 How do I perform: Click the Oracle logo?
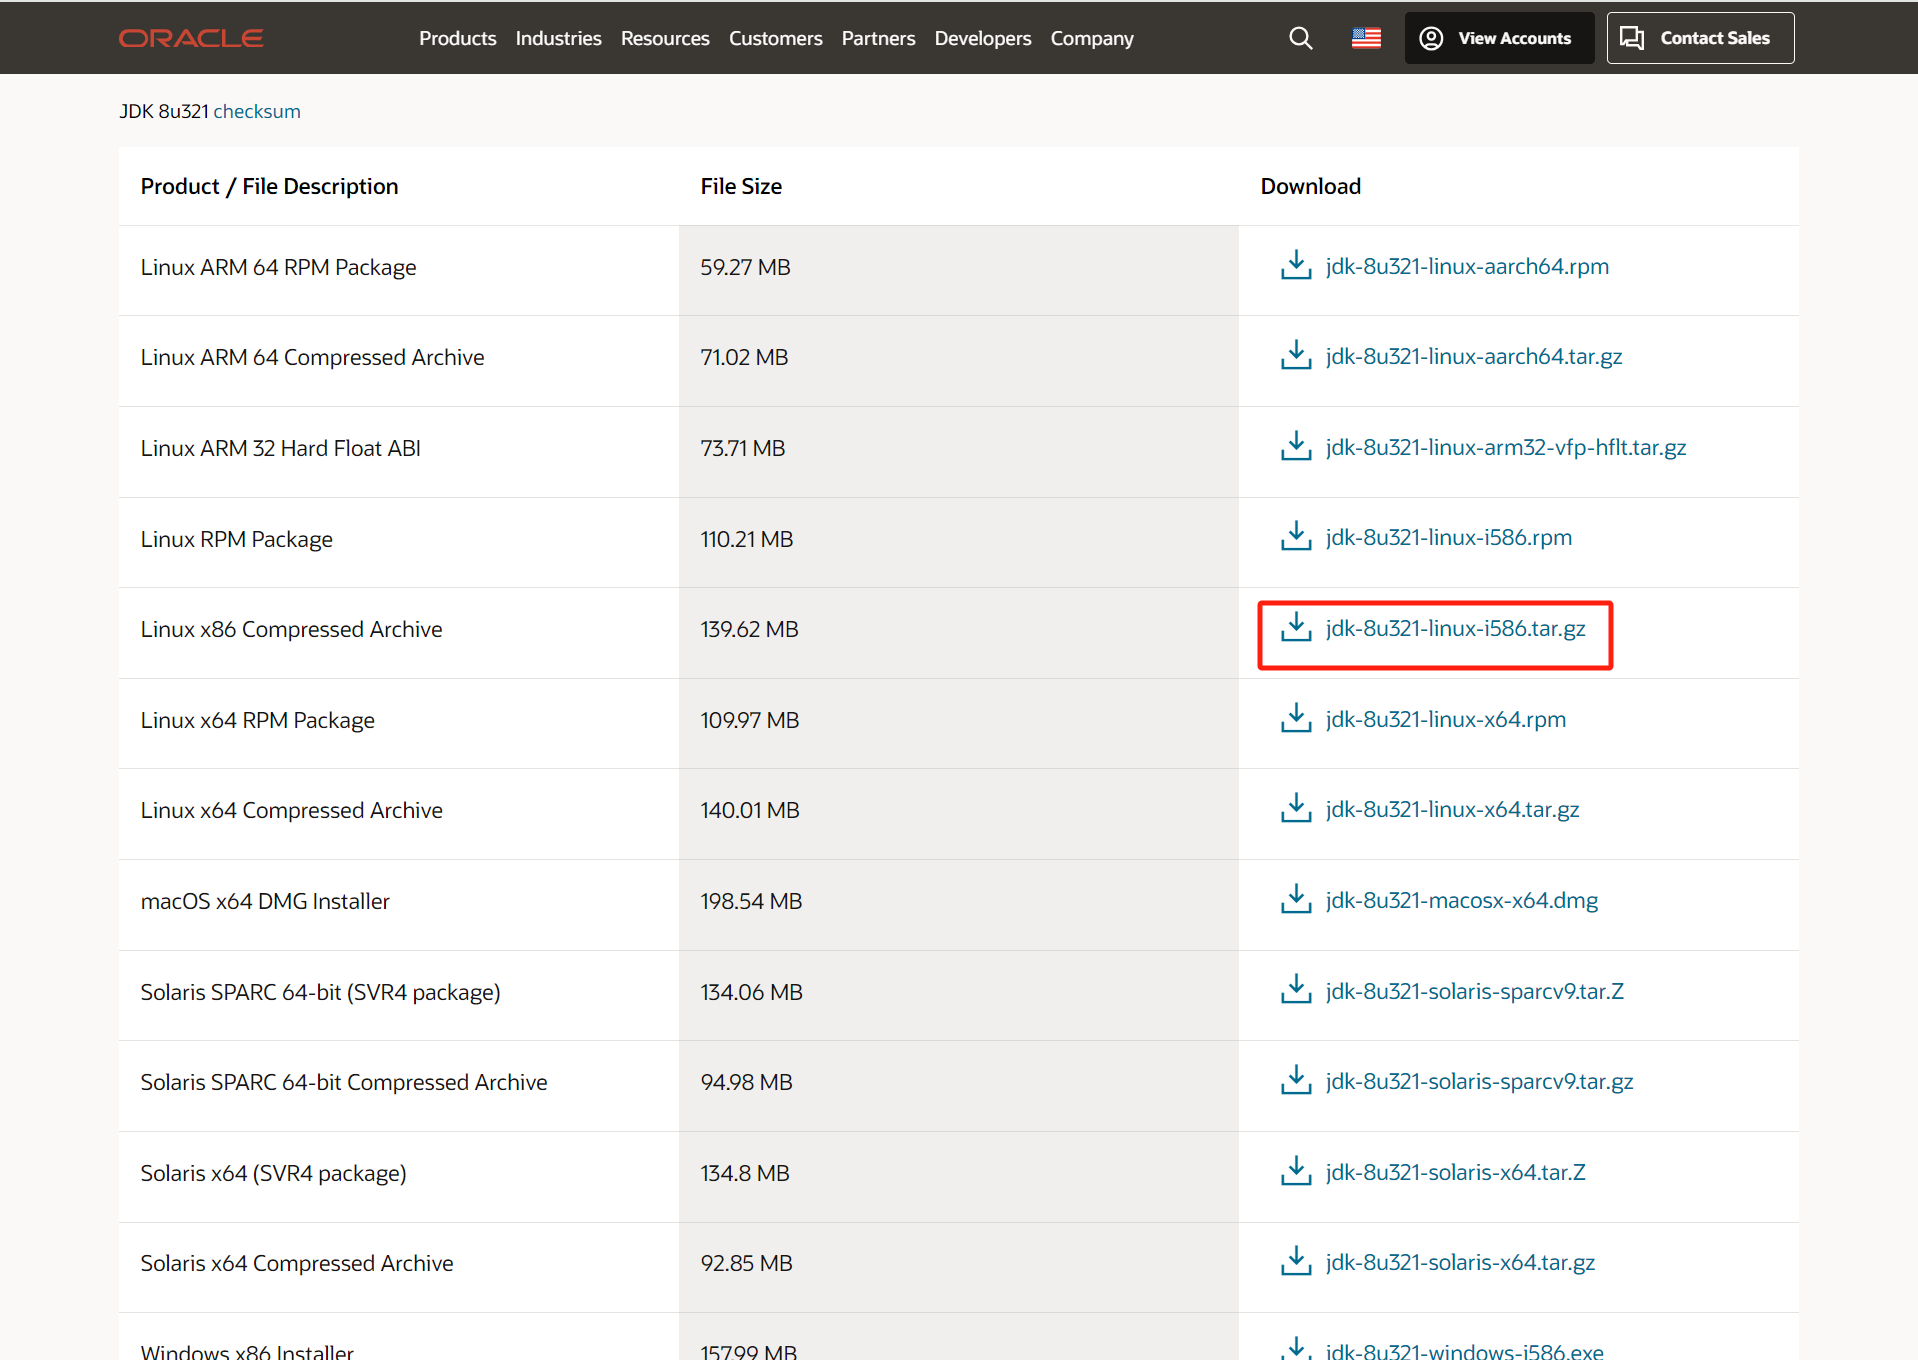click(191, 38)
